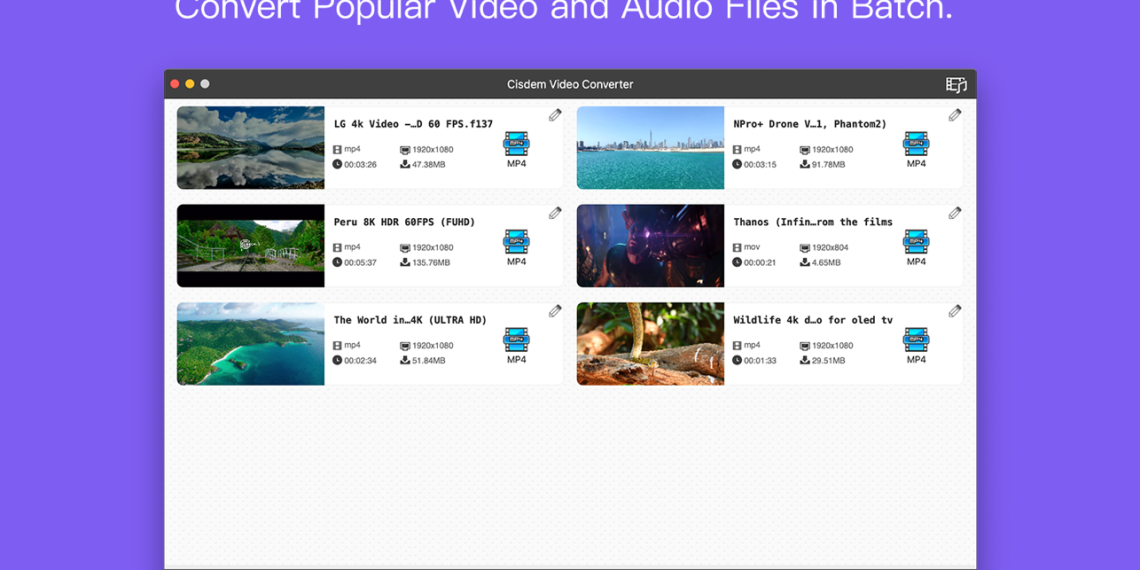The height and width of the screenshot is (570, 1140).
Task: Select the Peru 8K HDR thumbnail
Action: pyautogui.click(x=251, y=246)
